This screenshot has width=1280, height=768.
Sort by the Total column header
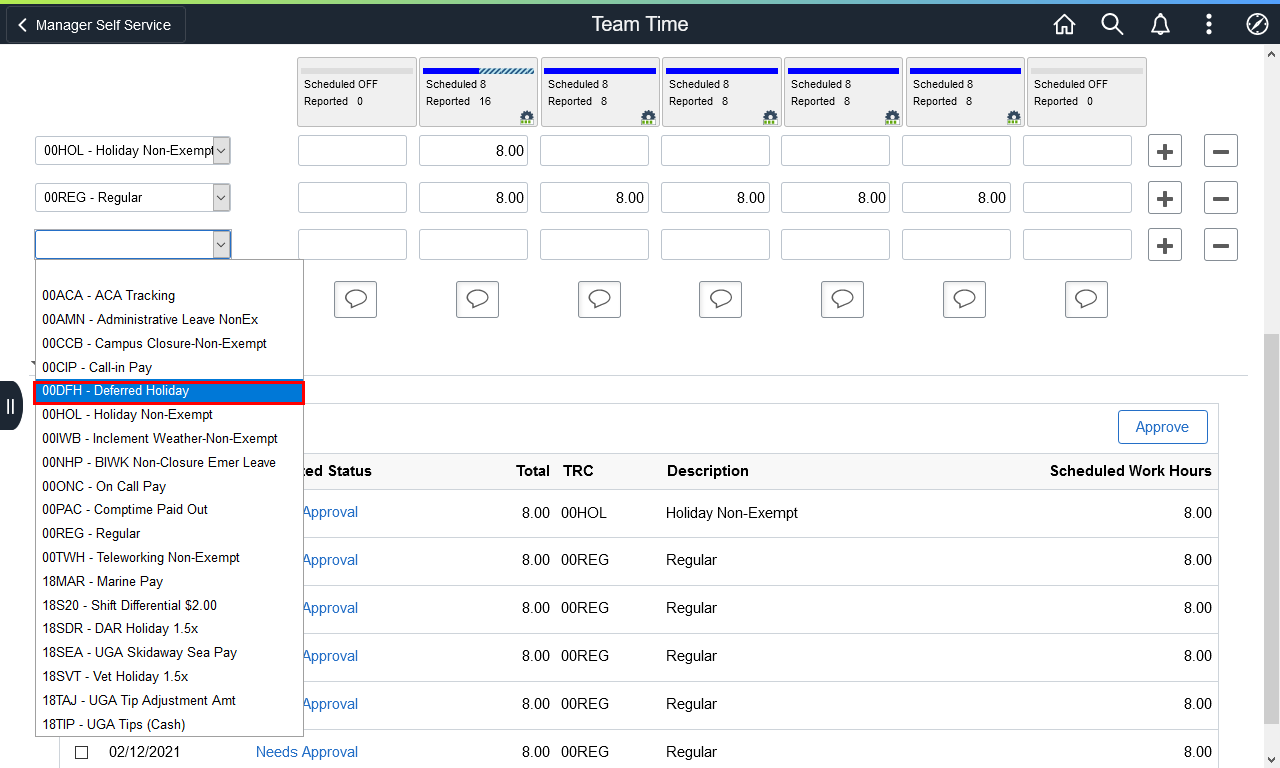tap(533, 471)
